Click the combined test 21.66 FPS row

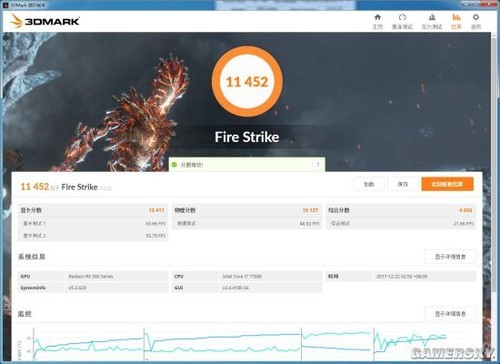[x=401, y=223]
